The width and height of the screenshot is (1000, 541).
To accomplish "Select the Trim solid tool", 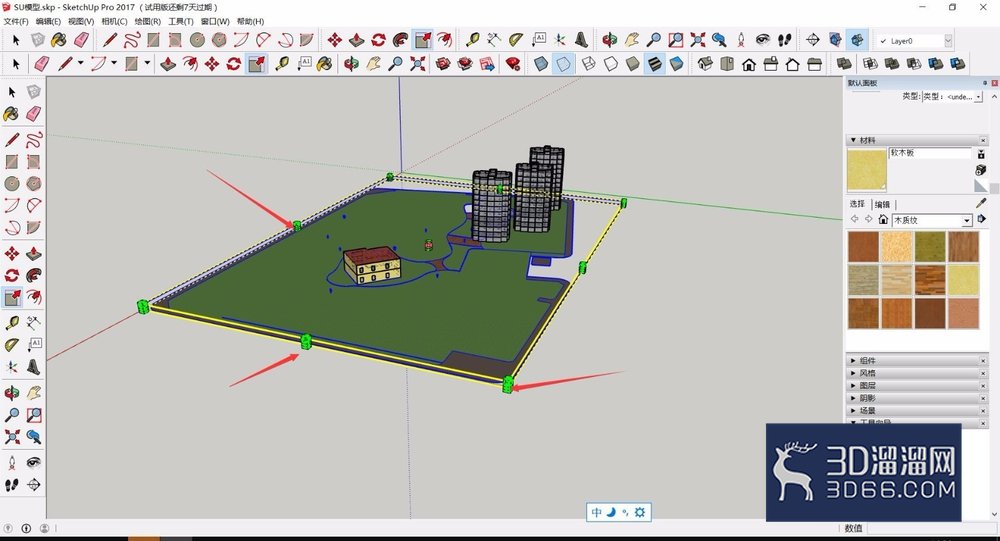I will point(936,64).
